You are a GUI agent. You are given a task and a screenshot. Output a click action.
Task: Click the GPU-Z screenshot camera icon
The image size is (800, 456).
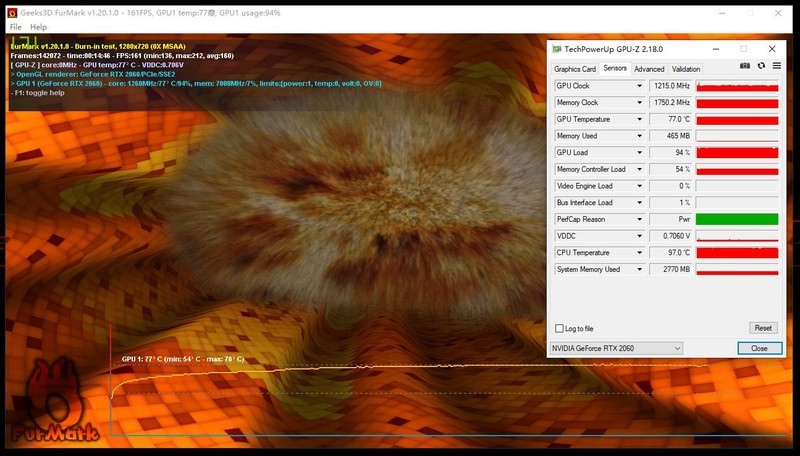(x=745, y=67)
